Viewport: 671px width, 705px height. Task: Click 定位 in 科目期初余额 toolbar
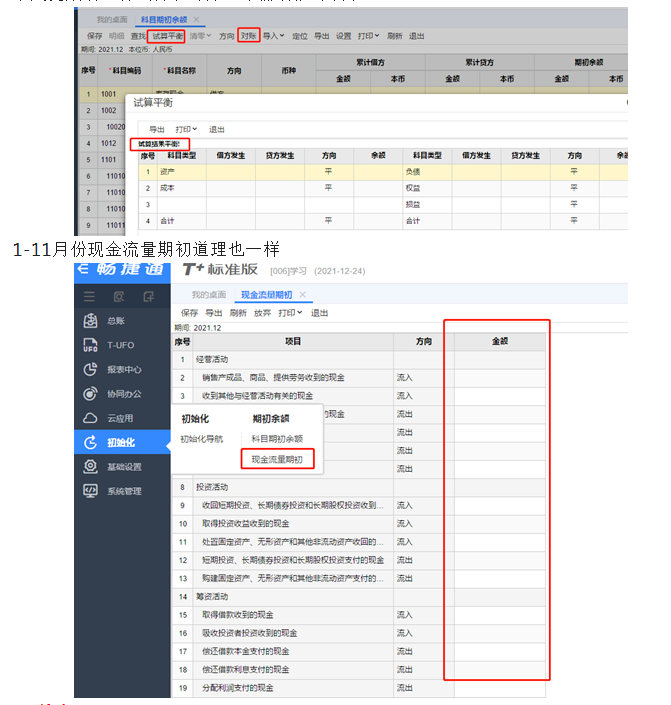pos(300,36)
